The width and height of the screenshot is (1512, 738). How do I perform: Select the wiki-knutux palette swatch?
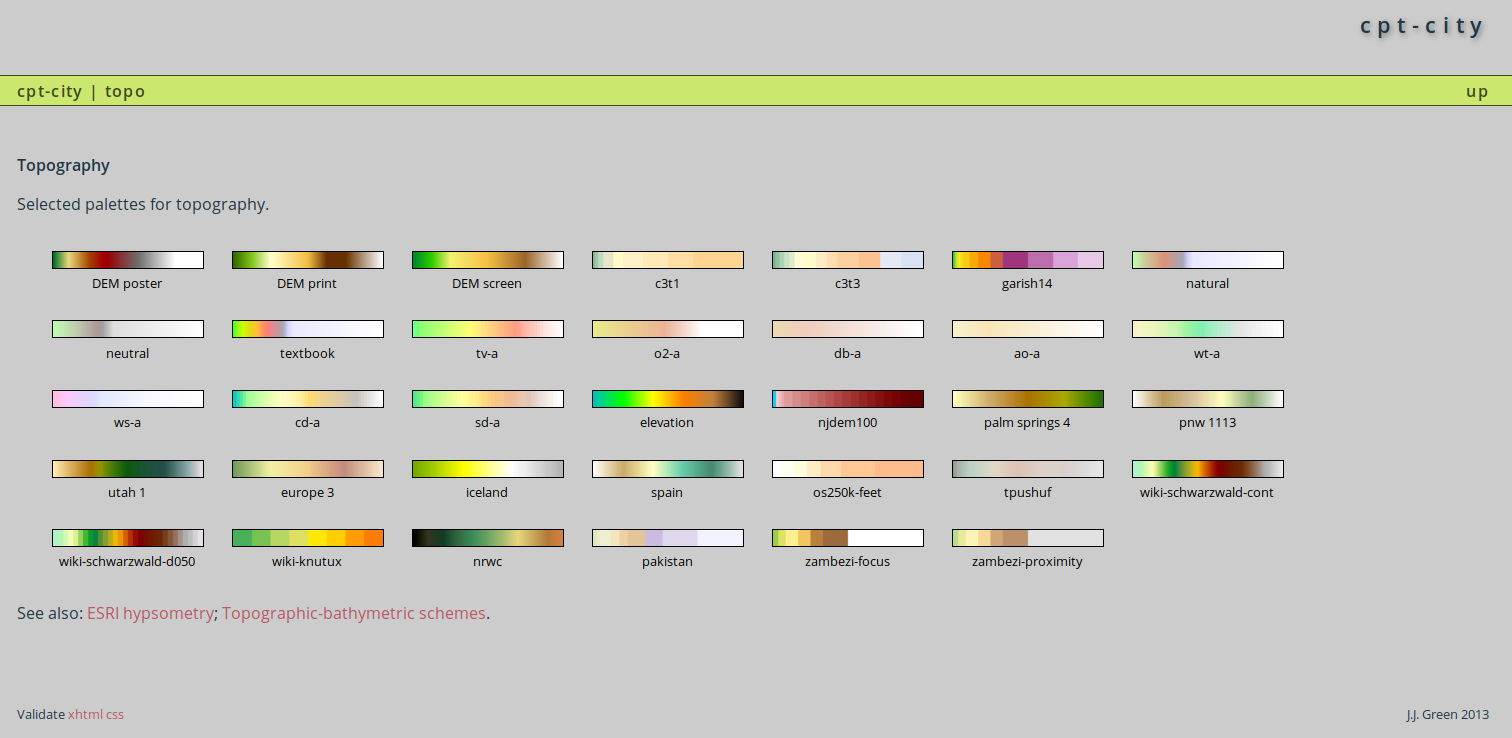[x=308, y=538]
